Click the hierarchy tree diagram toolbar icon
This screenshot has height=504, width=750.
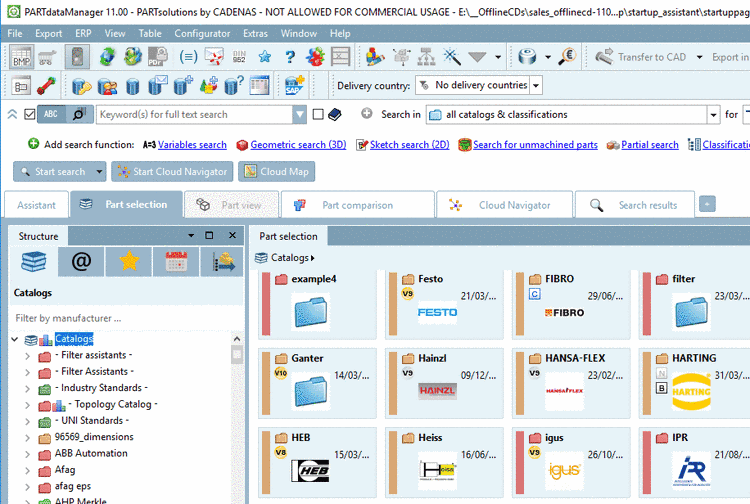click(426, 57)
